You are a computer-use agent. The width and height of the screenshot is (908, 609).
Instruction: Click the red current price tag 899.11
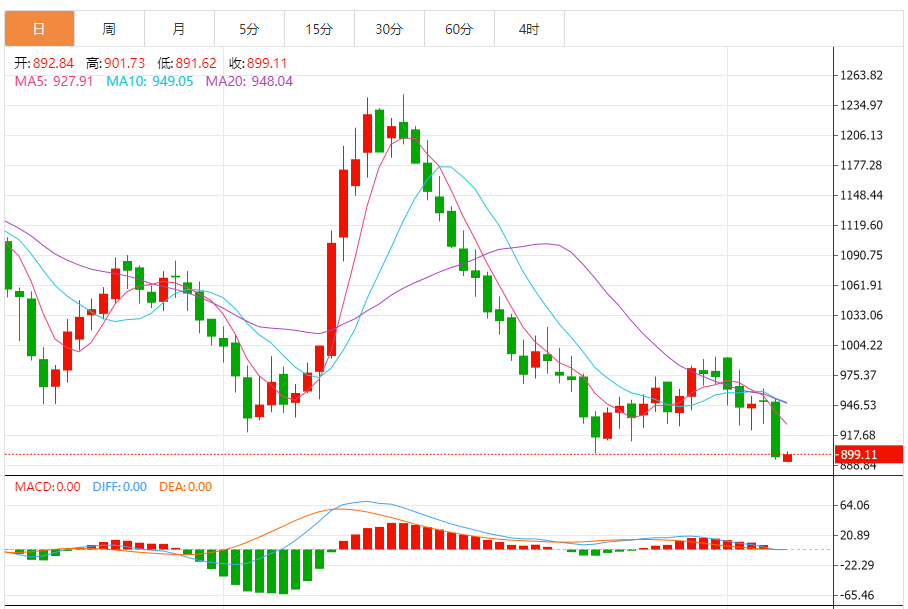point(869,454)
